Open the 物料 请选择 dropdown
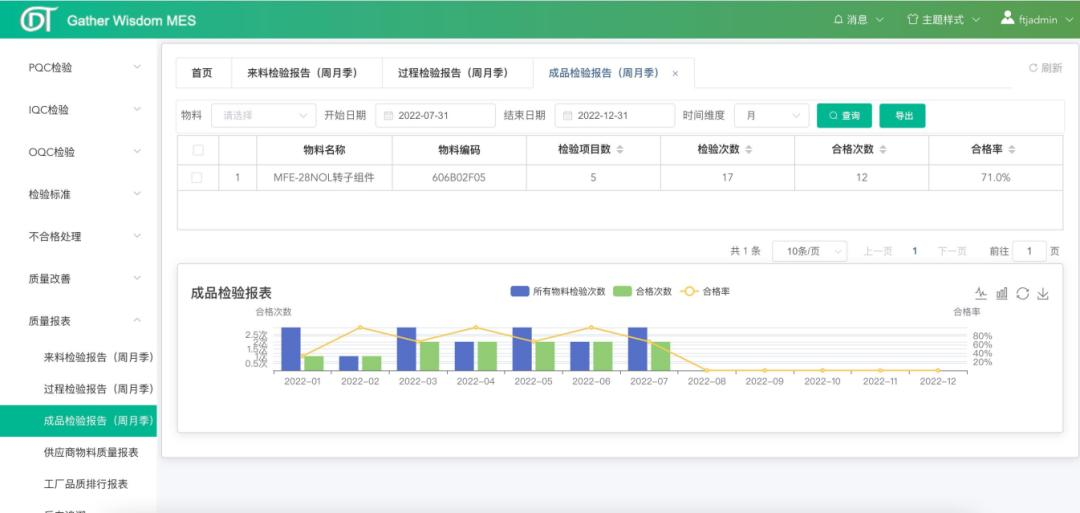This screenshot has width=1080, height=513. click(263, 115)
